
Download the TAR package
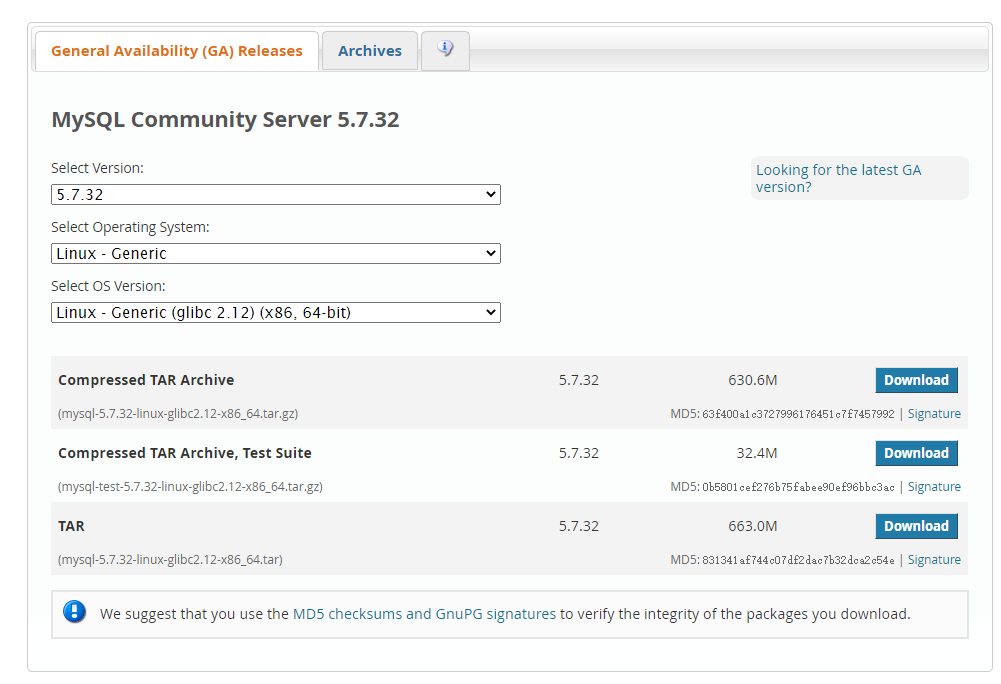click(916, 526)
